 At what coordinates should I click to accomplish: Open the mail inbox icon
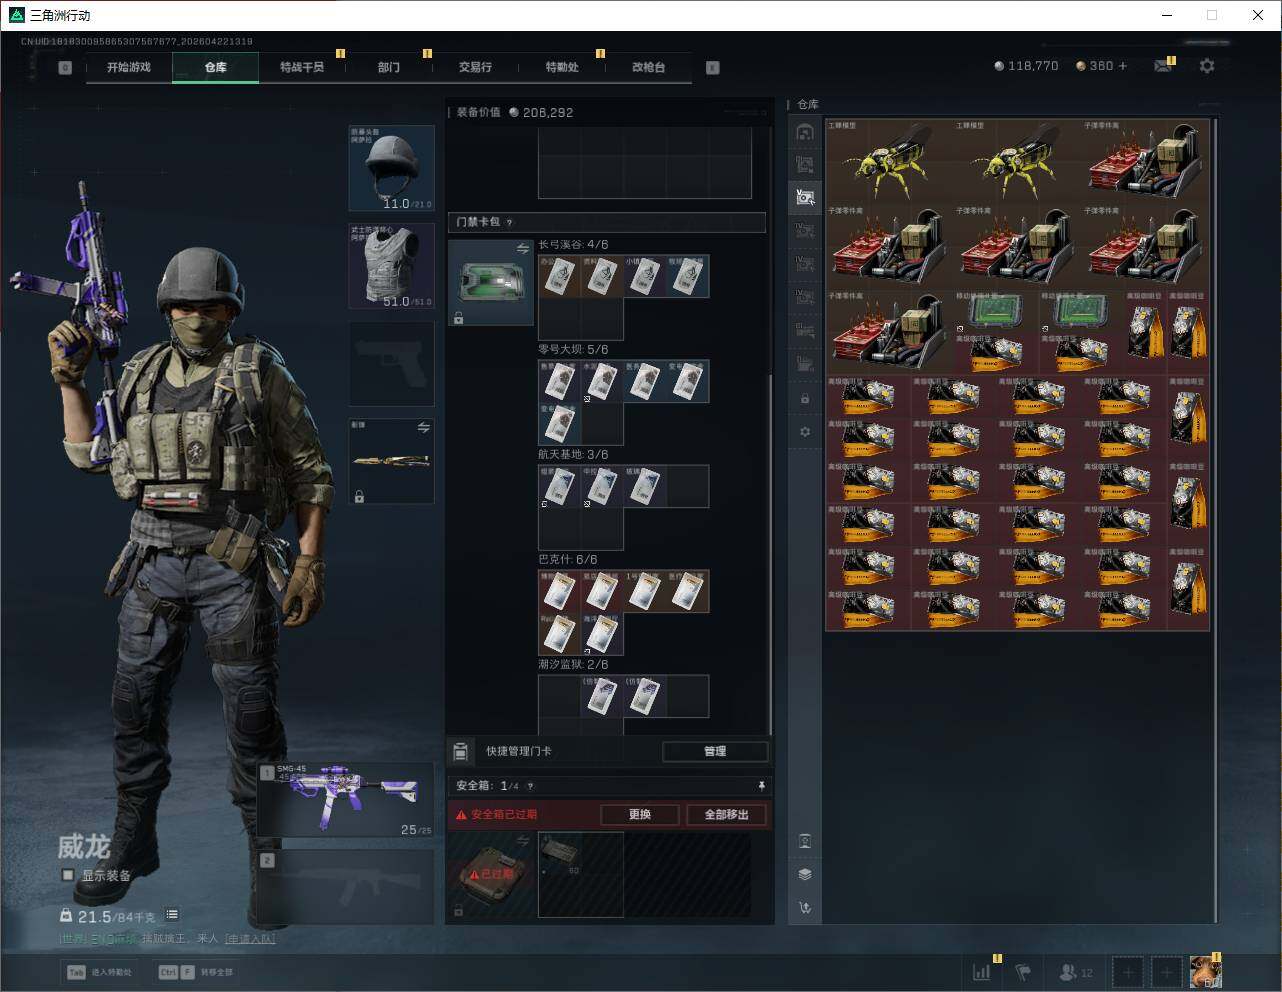point(1163,66)
